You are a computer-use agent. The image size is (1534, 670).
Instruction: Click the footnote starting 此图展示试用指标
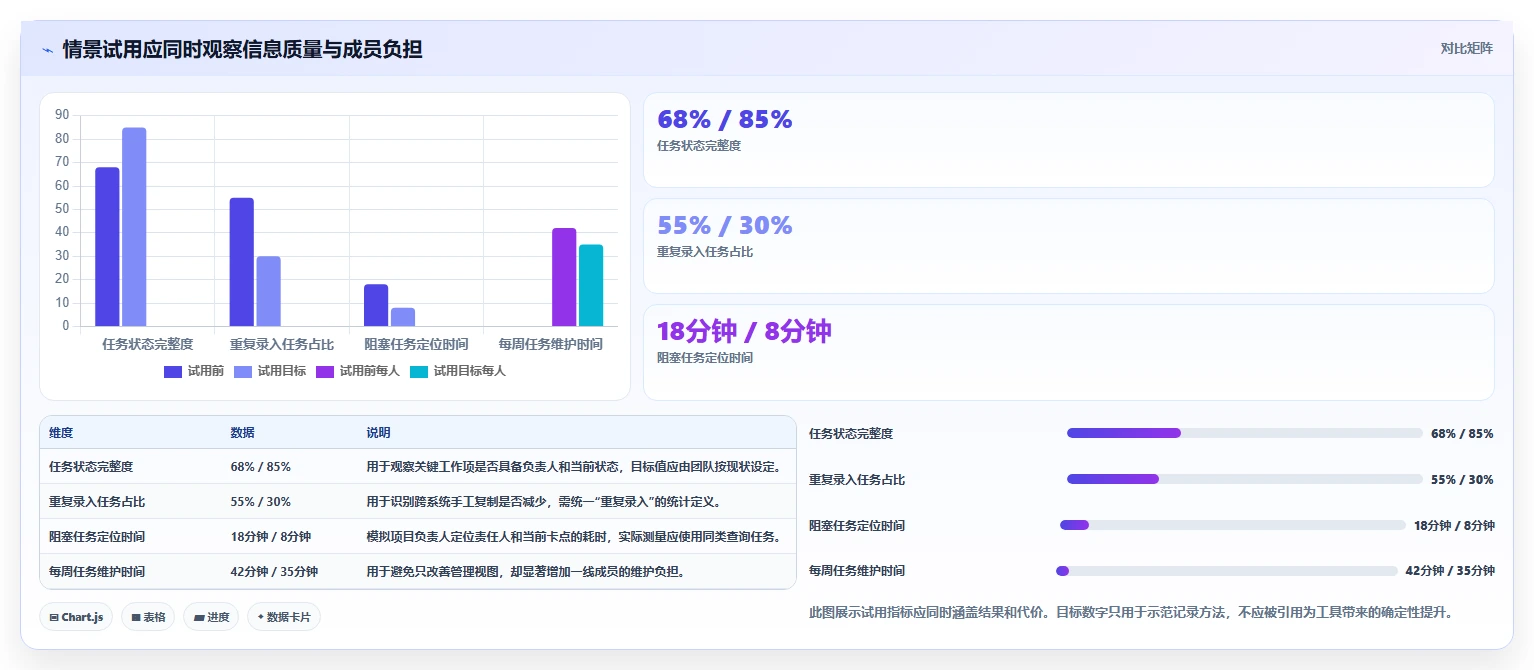coord(1130,612)
